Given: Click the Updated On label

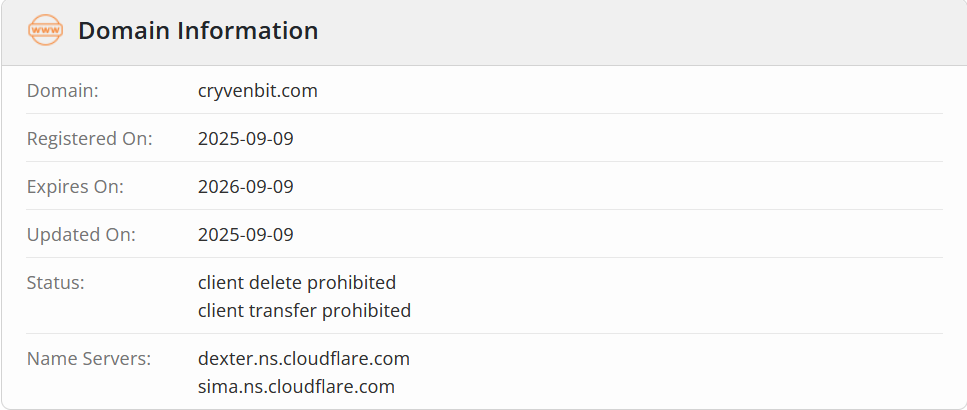Looking at the screenshot, I should [81, 235].
